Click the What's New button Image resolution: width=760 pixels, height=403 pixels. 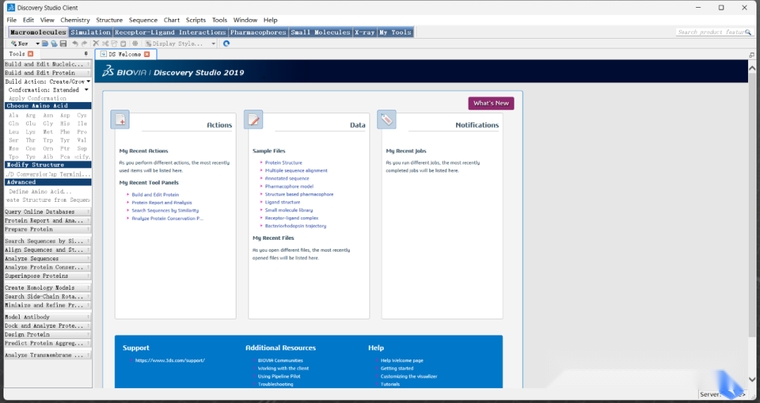point(491,103)
